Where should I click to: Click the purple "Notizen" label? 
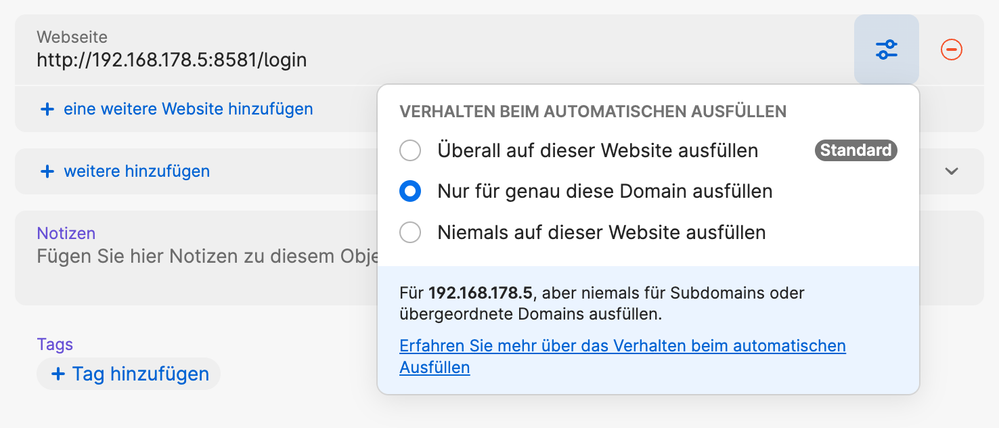click(x=66, y=233)
